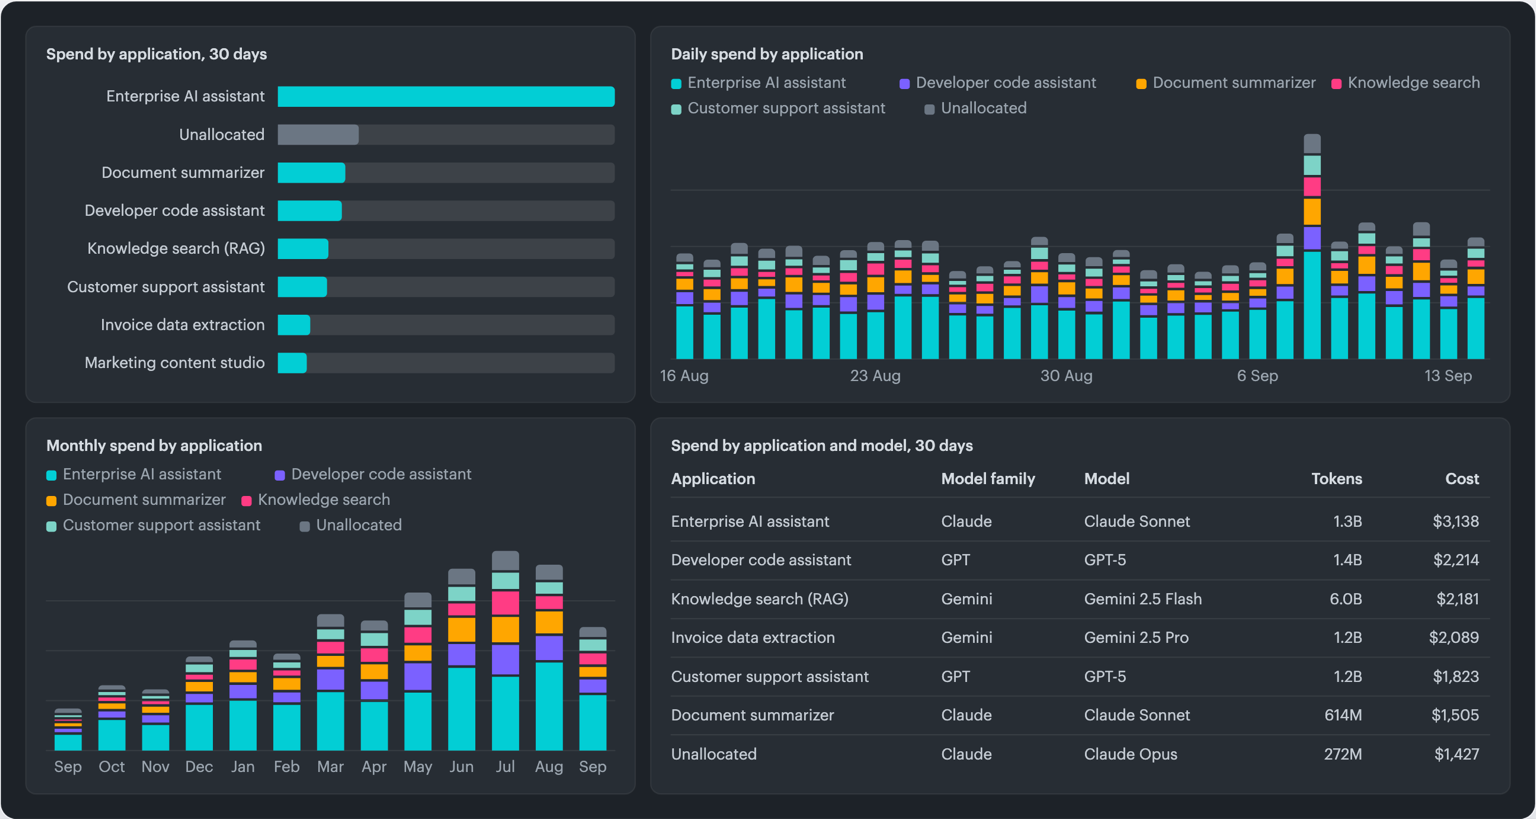Click the "Daily spend by application" panel title
This screenshot has width=1536, height=819.
click(x=767, y=54)
